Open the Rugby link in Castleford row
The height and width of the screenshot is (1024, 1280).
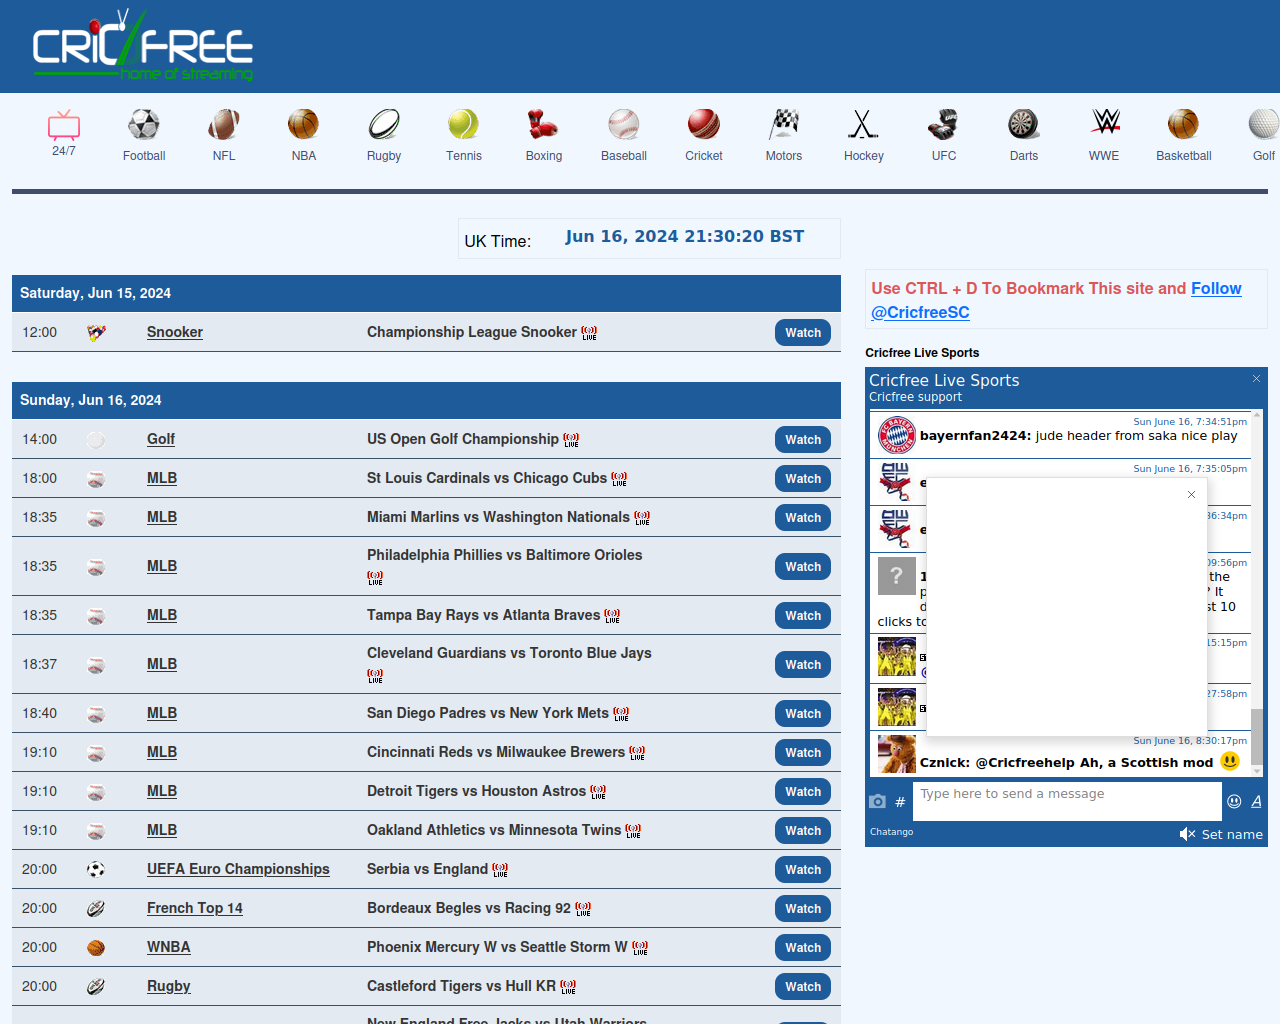coord(168,986)
